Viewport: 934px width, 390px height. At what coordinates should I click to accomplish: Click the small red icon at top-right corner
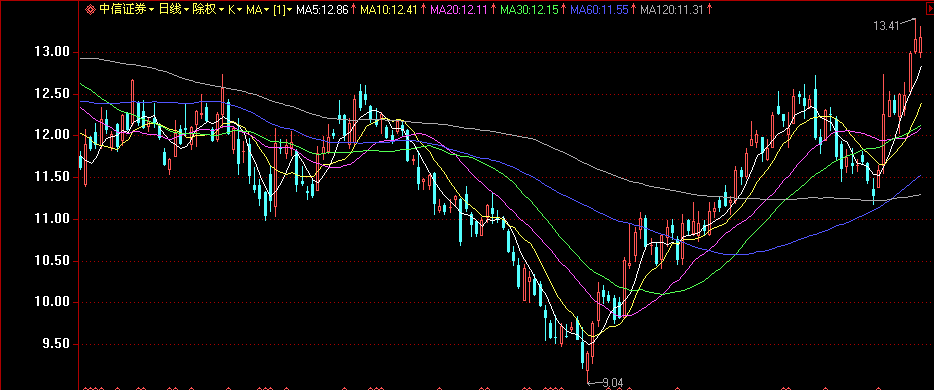click(929, 9)
